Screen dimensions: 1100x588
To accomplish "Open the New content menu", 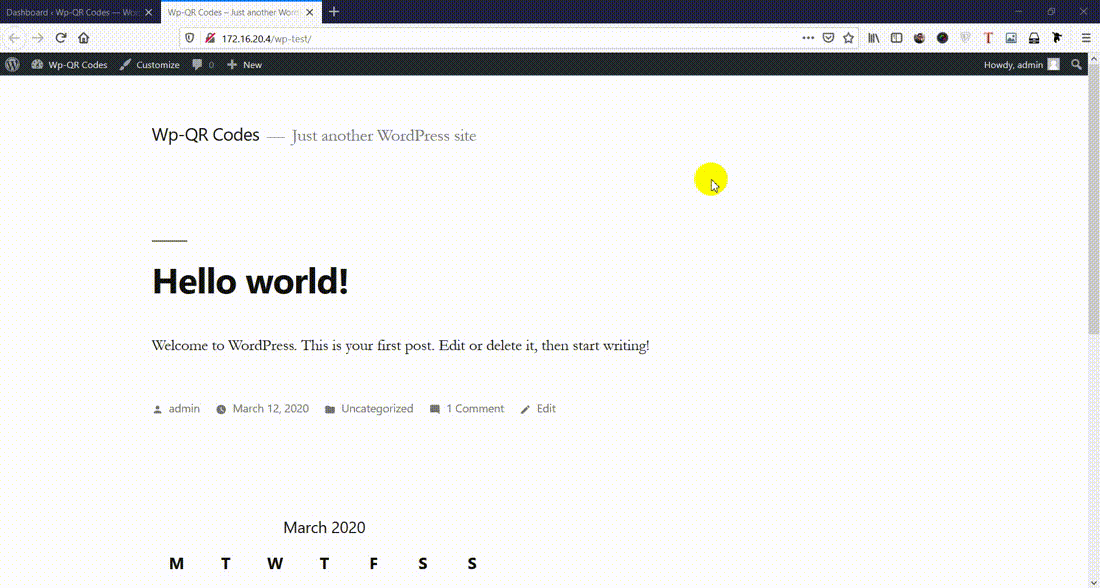I will (244, 64).
